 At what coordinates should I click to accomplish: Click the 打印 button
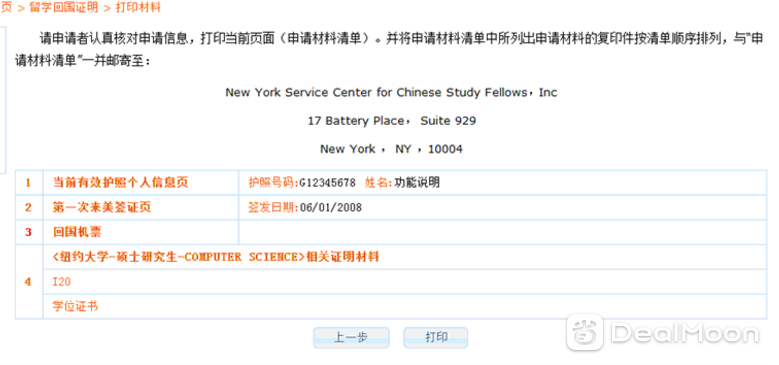pyautogui.click(x=436, y=338)
